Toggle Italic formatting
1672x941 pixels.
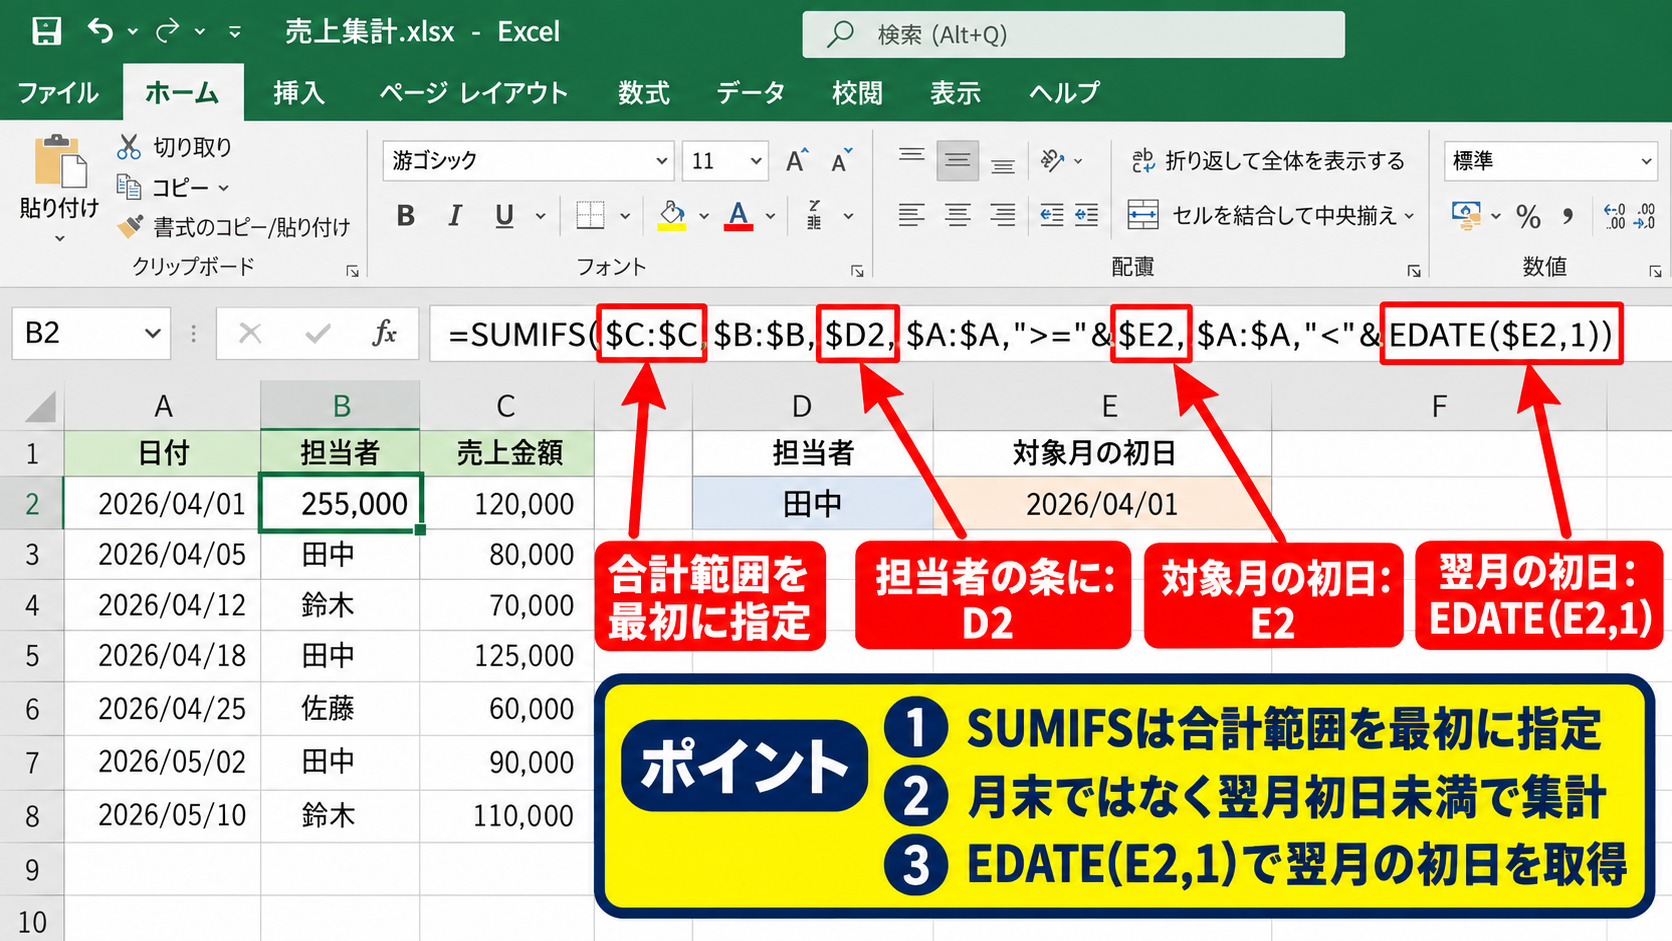[455, 215]
